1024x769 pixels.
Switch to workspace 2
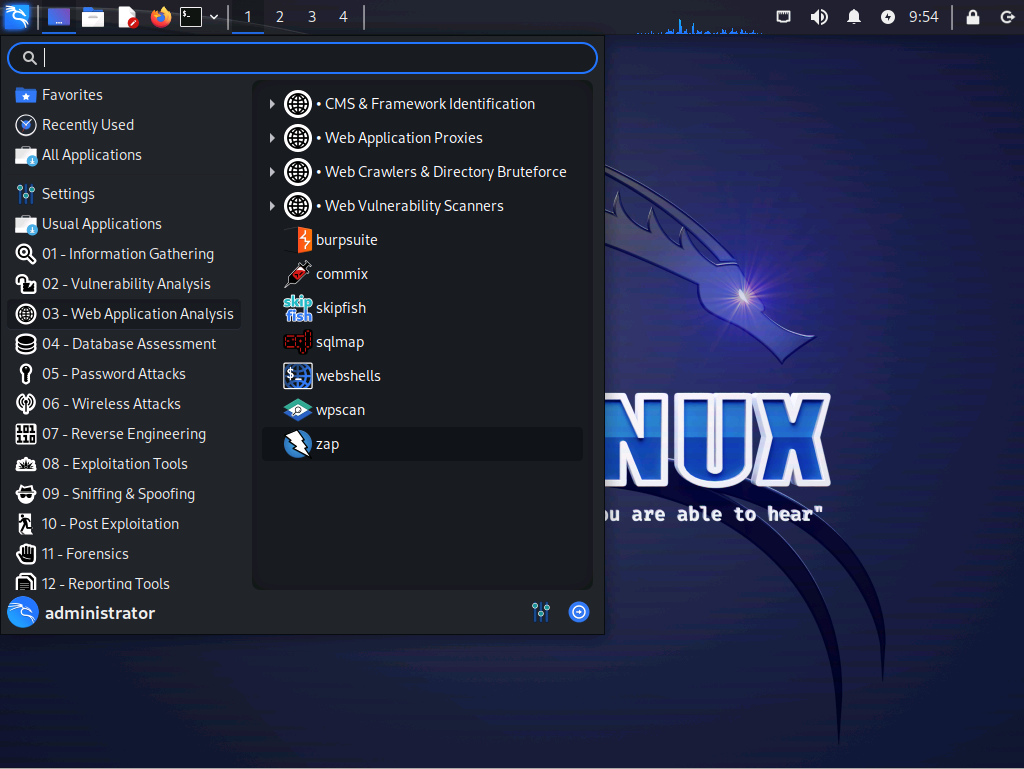(279, 16)
